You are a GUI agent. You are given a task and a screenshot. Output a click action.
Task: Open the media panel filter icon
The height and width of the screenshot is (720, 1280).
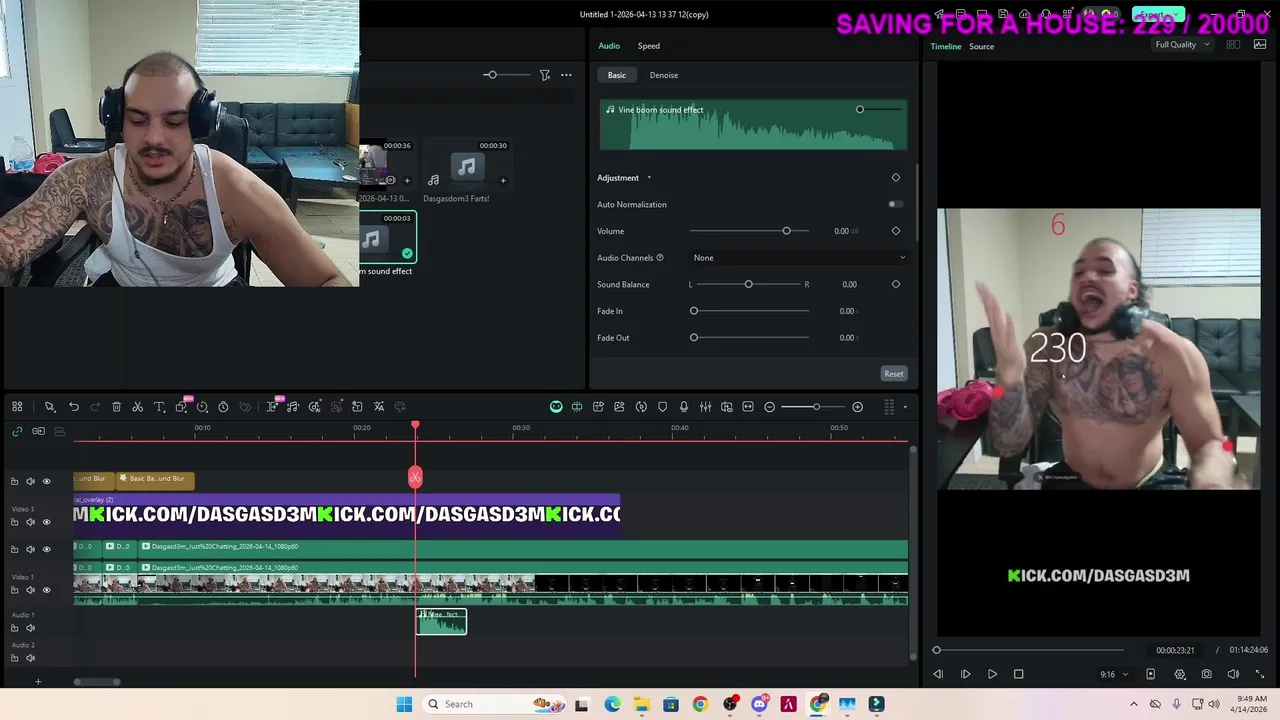[545, 75]
